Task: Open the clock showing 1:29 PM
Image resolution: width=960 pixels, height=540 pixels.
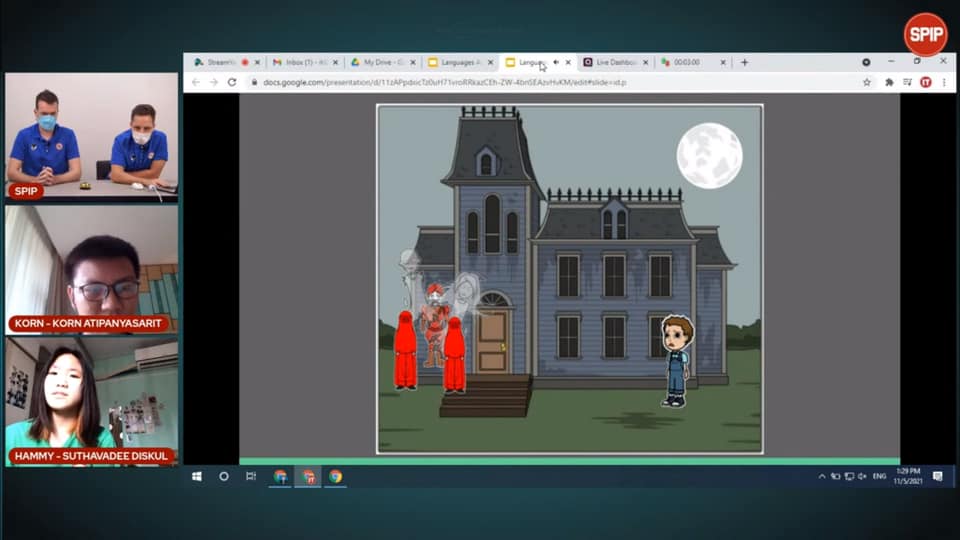Action: click(x=908, y=476)
